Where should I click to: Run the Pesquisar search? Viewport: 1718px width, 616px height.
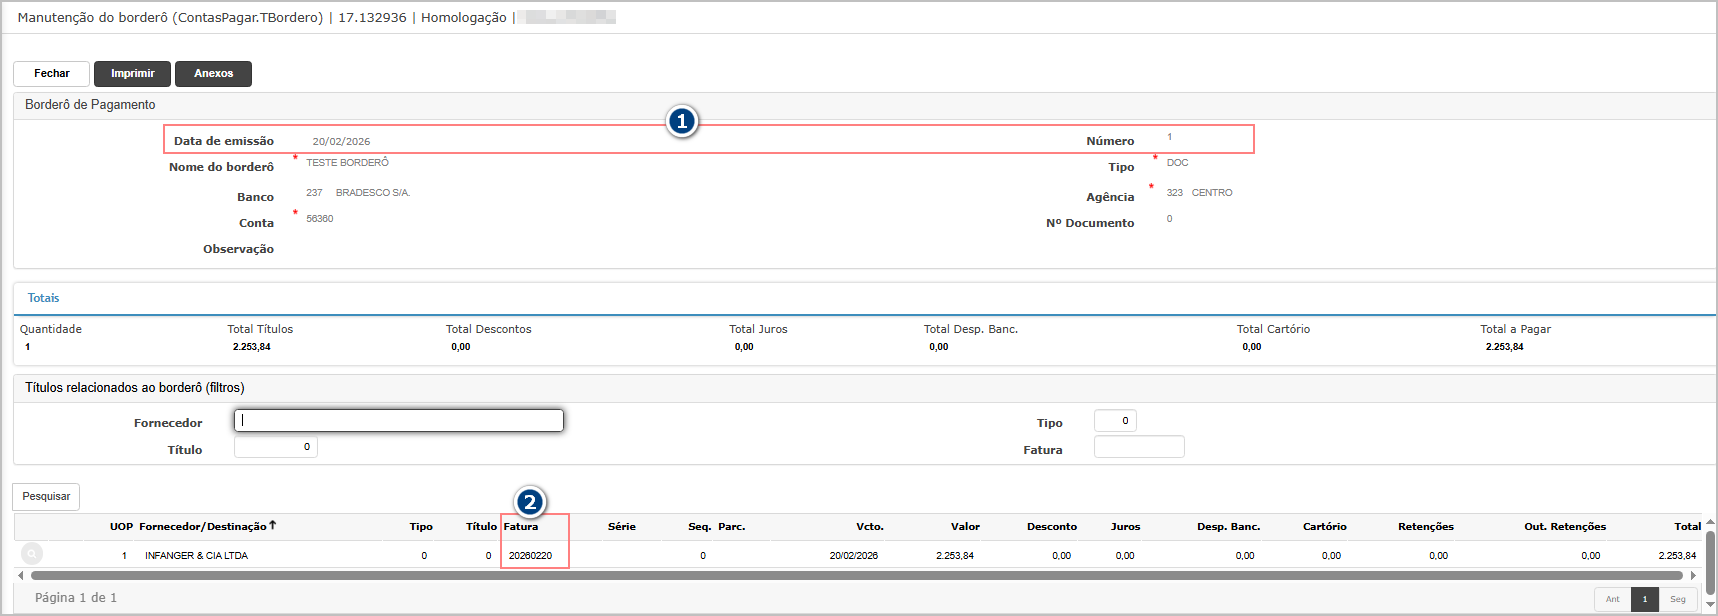pos(46,497)
